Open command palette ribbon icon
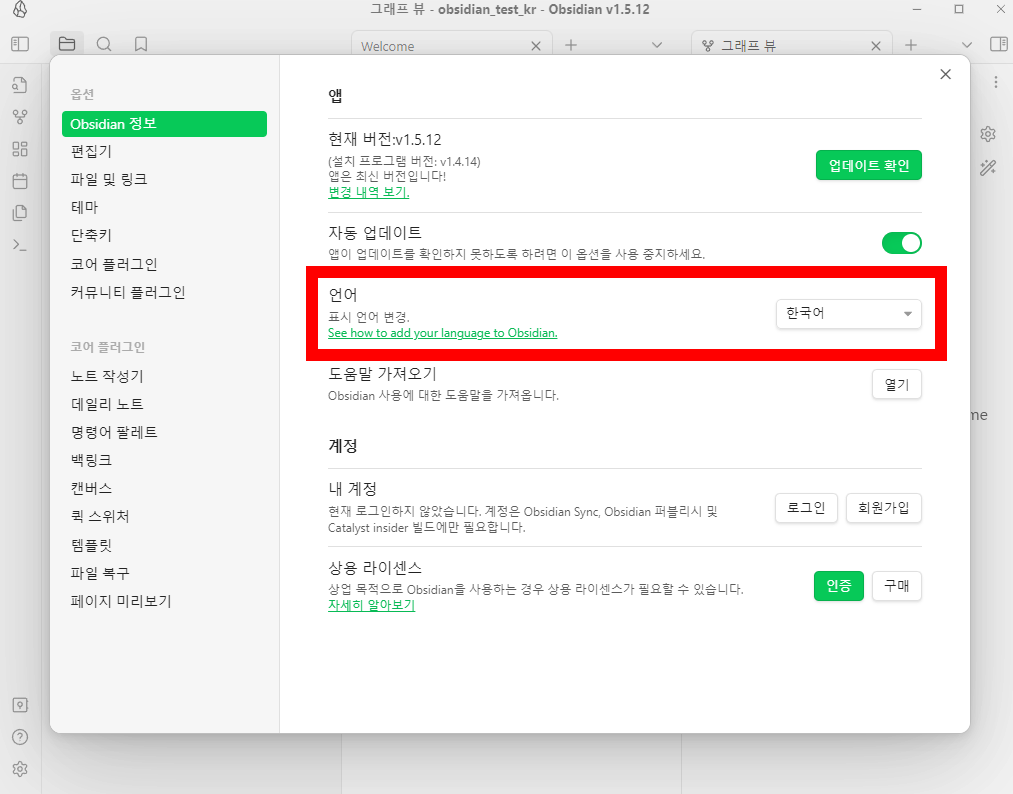 pos(20,245)
